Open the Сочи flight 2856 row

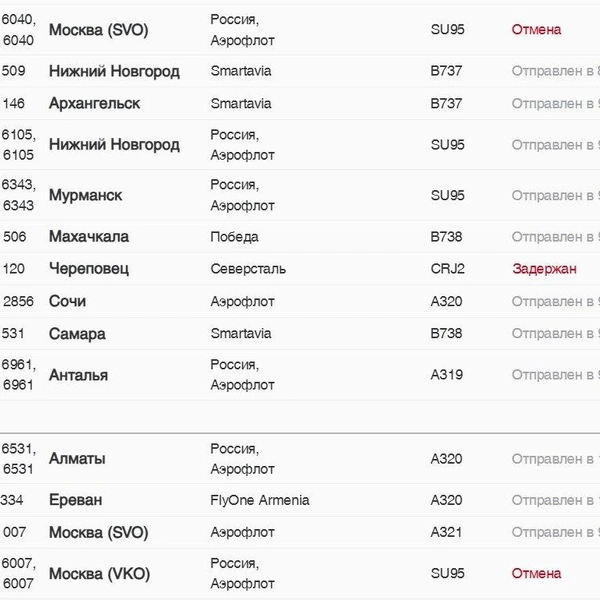300,301
